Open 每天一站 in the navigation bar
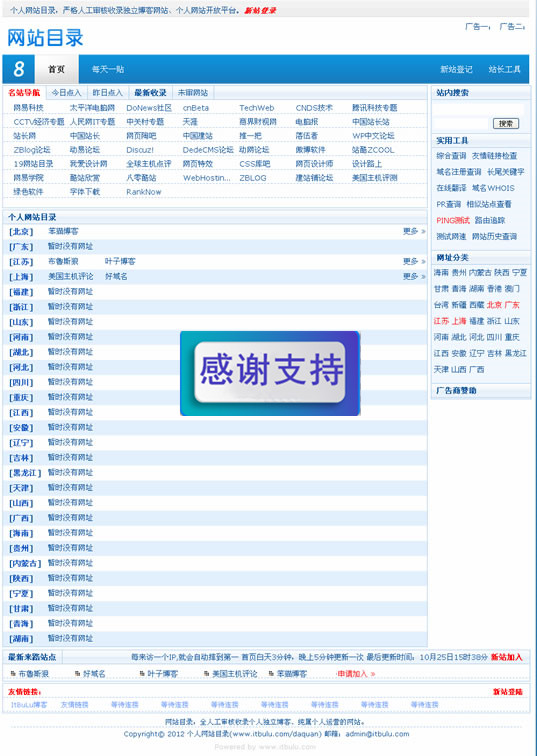Image resolution: width=537 pixels, height=756 pixels. pos(108,69)
